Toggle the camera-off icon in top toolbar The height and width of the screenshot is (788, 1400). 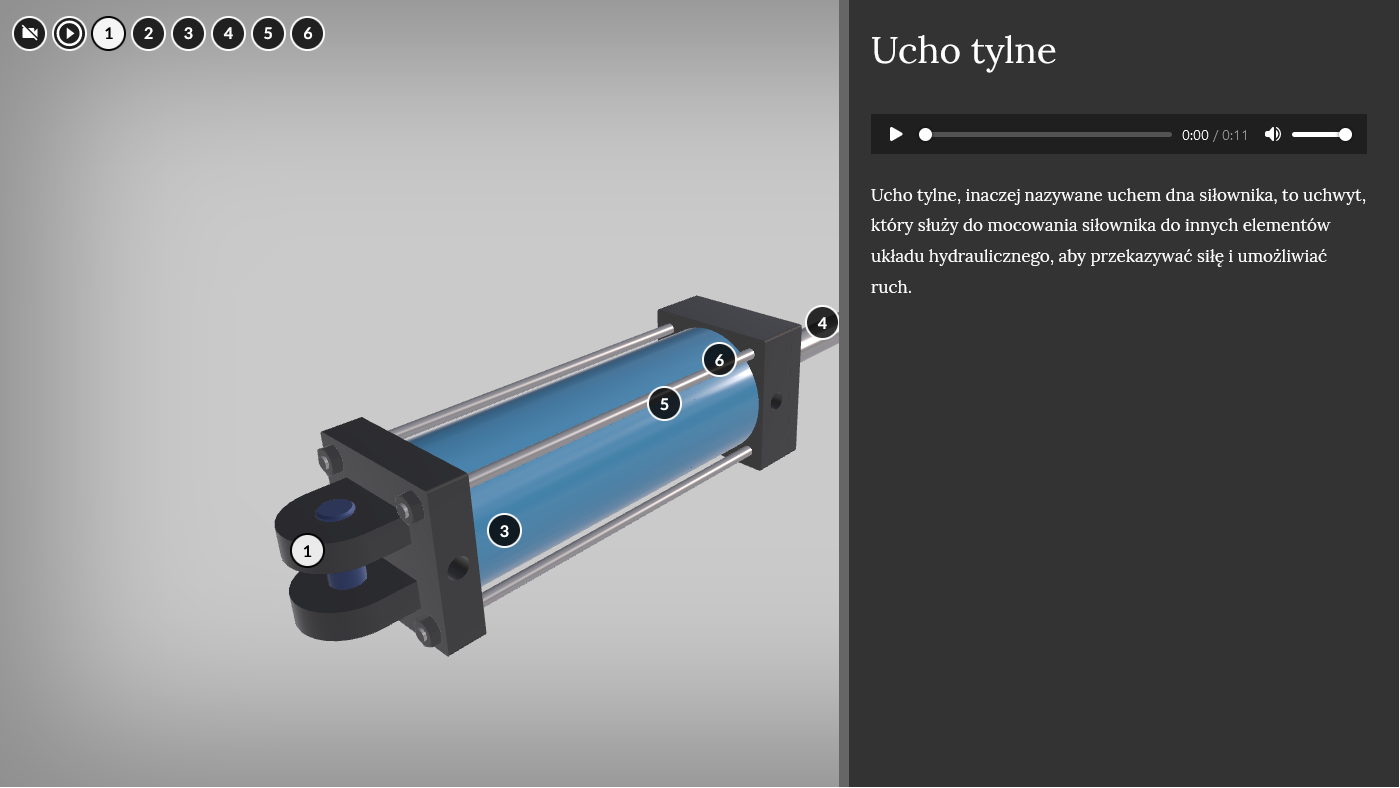pos(30,34)
